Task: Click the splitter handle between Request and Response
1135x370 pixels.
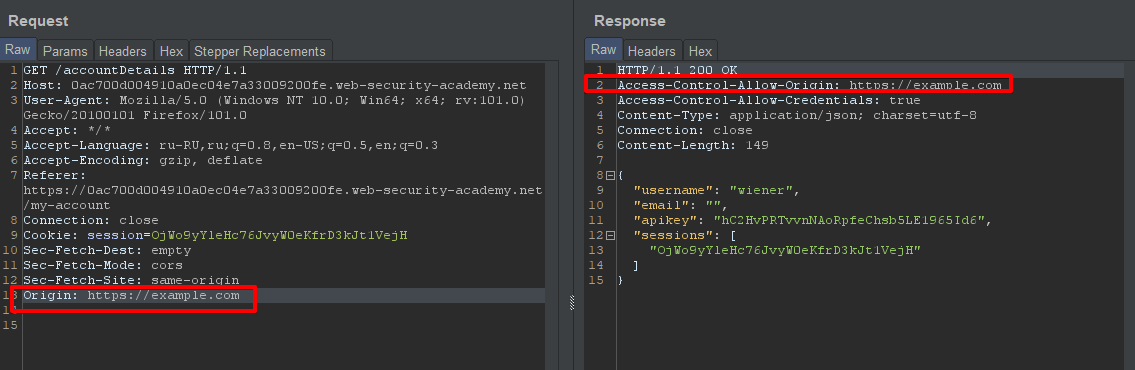Action: coord(572,302)
